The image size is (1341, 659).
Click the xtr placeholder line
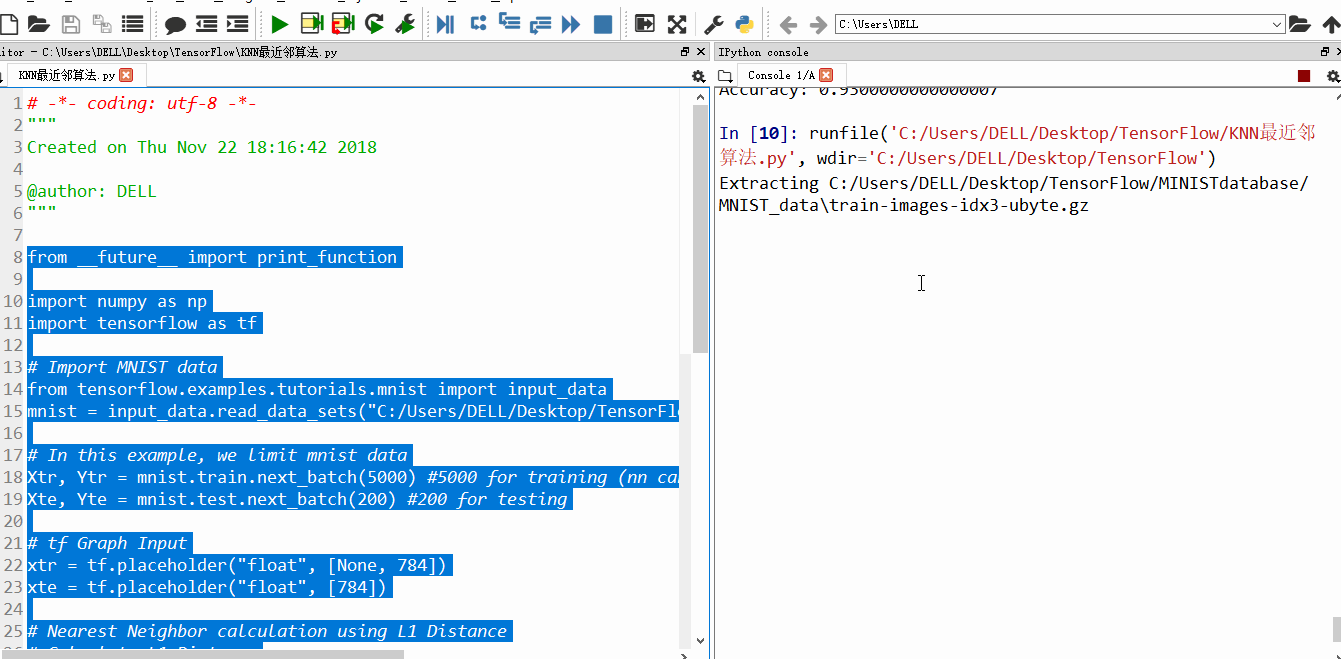click(x=237, y=565)
